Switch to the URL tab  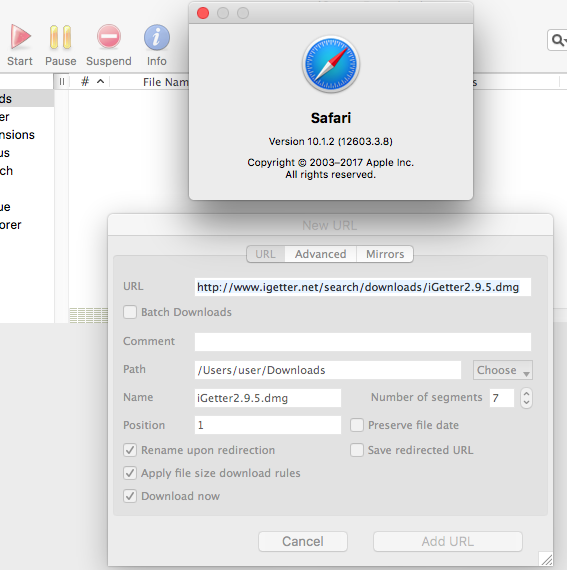265,254
